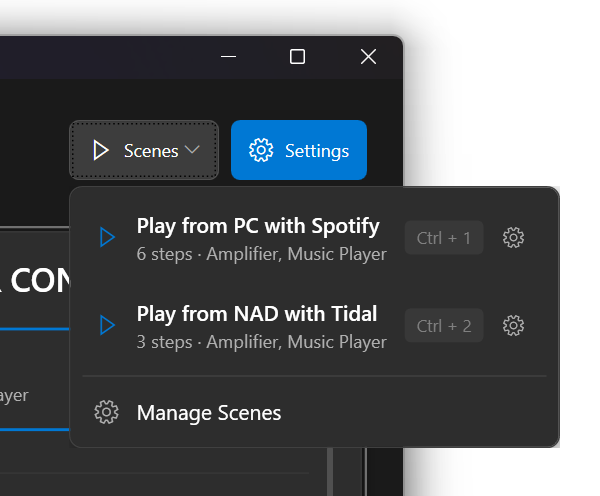Image resolution: width=600 pixels, height=496 pixels.
Task: Maximize the application window
Action: coord(297,57)
